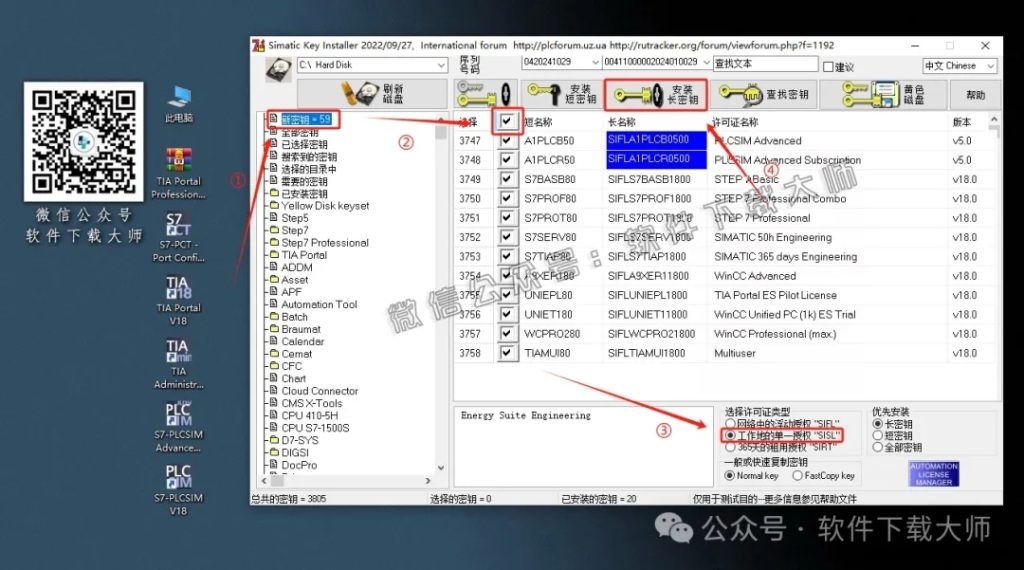This screenshot has width=1024, height=570.
Task: Click the WinCC Advanced license name
Action: coord(755,276)
